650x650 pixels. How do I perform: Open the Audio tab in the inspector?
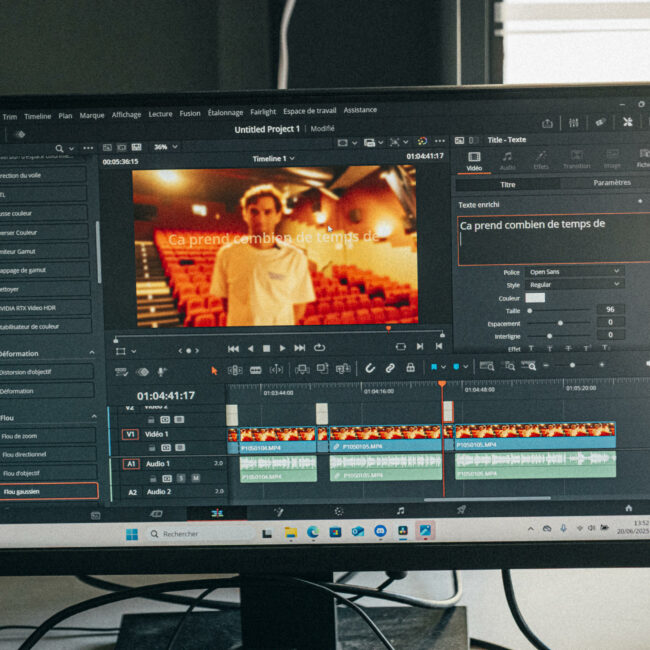pyautogui.click(x=507, y=159)
